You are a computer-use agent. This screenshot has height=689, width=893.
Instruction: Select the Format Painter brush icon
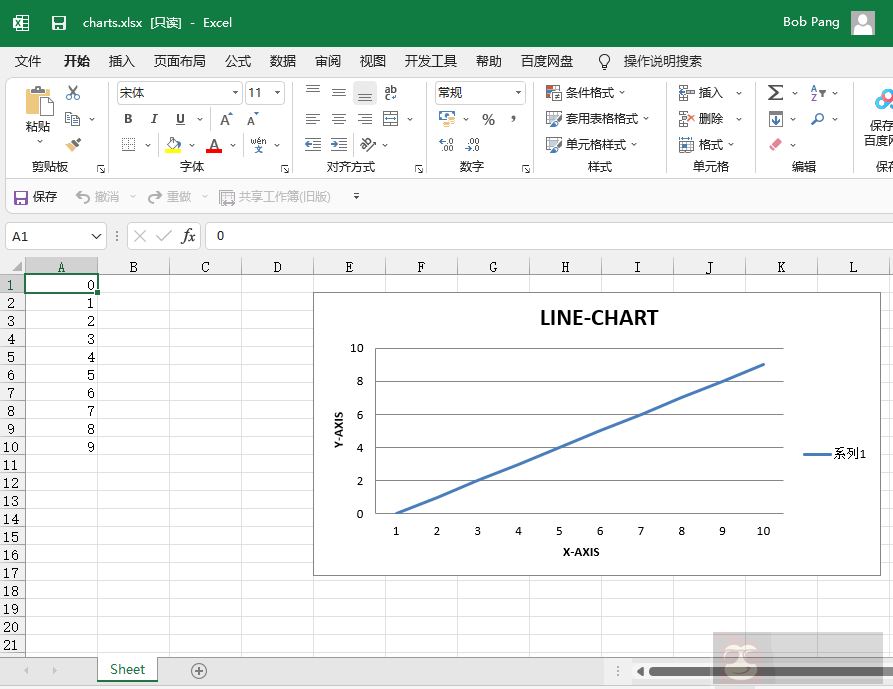tap(73, 145)
